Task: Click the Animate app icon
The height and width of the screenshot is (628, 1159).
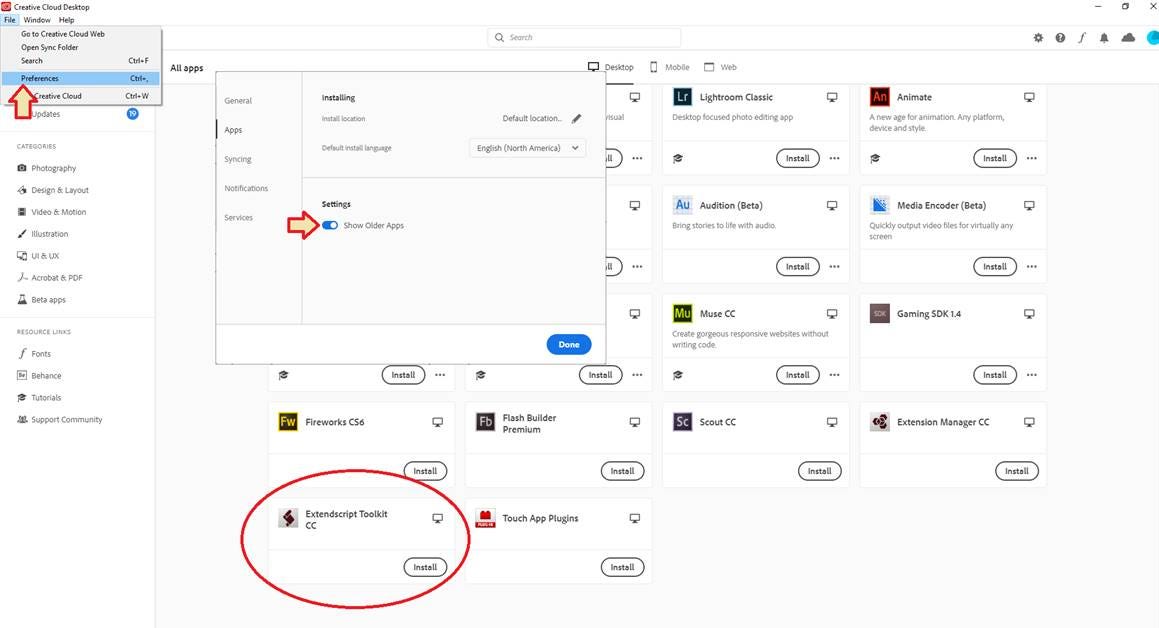Action: click(x=879, y=97)
